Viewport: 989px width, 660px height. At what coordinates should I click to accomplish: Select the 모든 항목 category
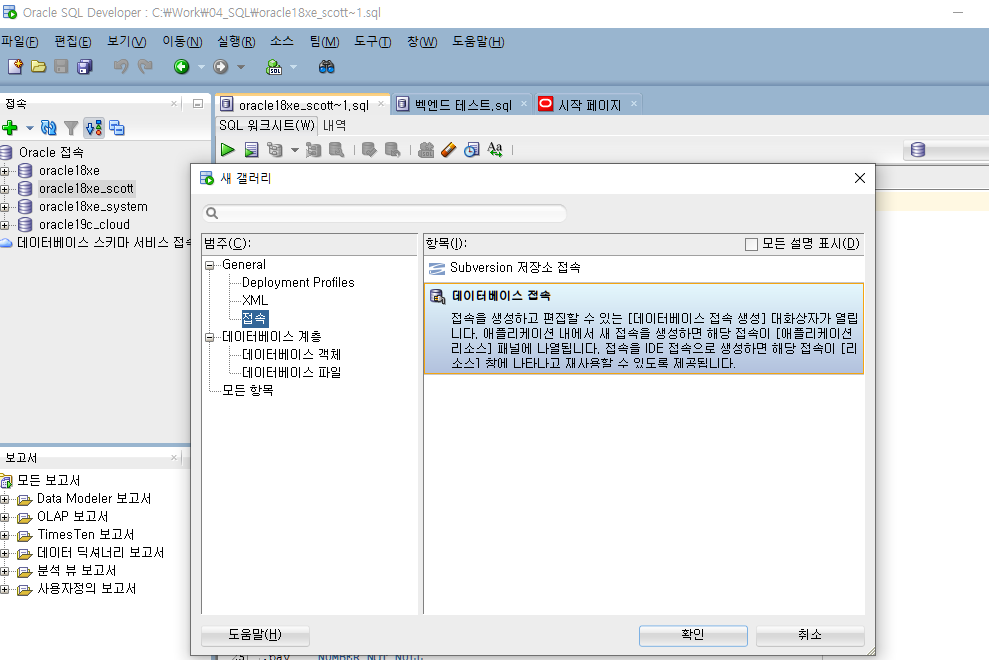(x=247, y=391)
